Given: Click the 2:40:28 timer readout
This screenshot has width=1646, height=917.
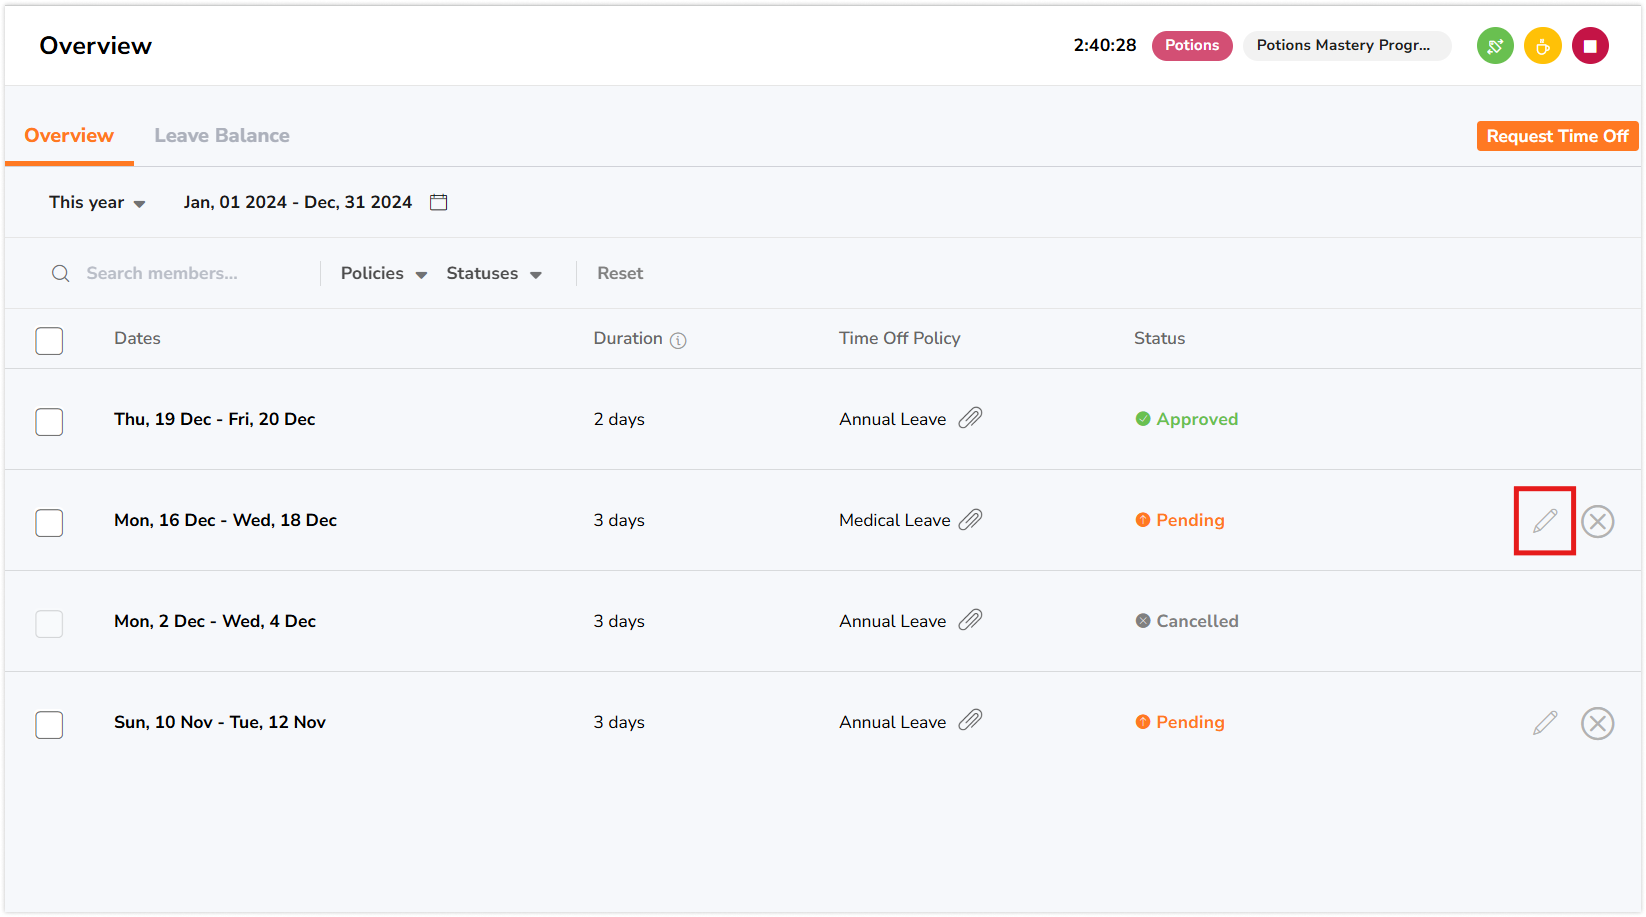Looking at the screenshot, I should click(x=1105, y=45).
